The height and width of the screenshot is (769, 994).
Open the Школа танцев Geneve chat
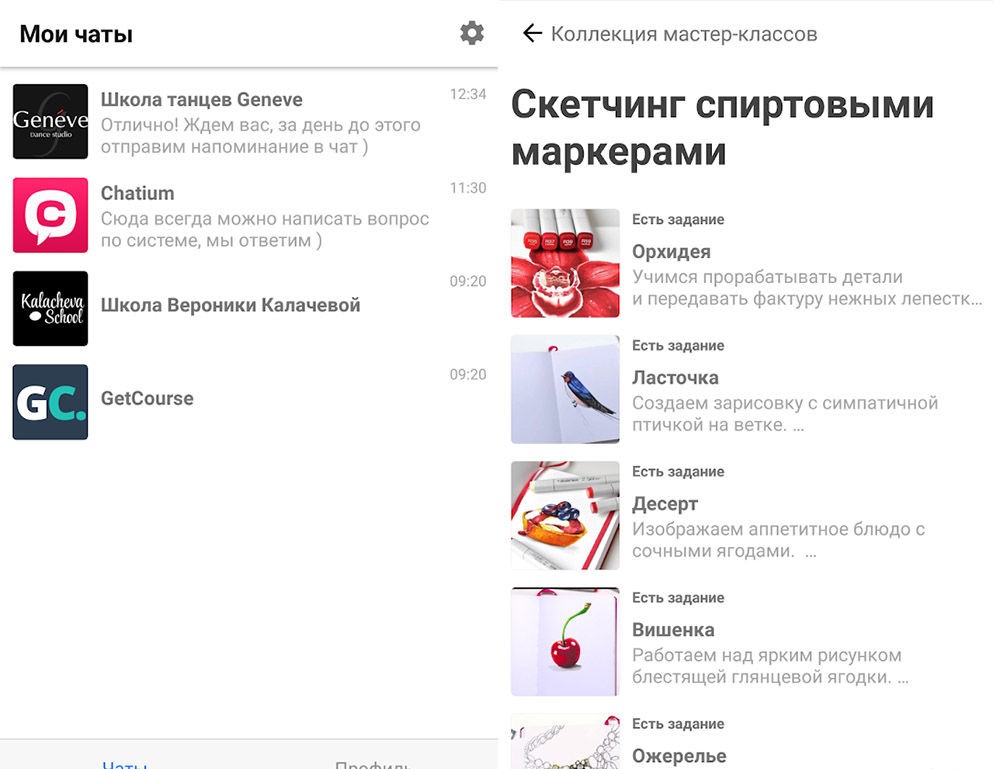click(x=249, y=121)
